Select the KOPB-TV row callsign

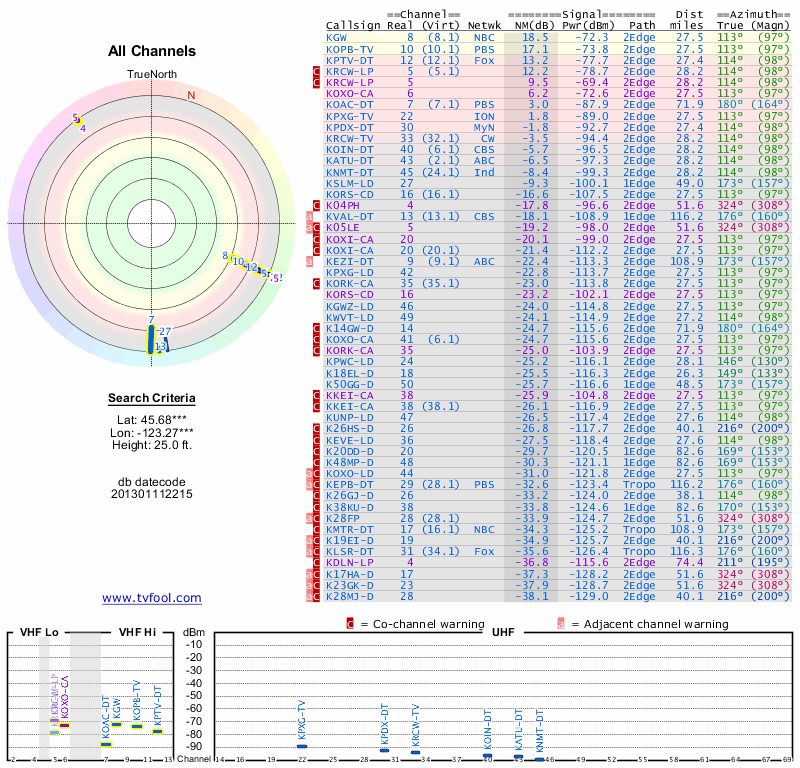(349, 48)
